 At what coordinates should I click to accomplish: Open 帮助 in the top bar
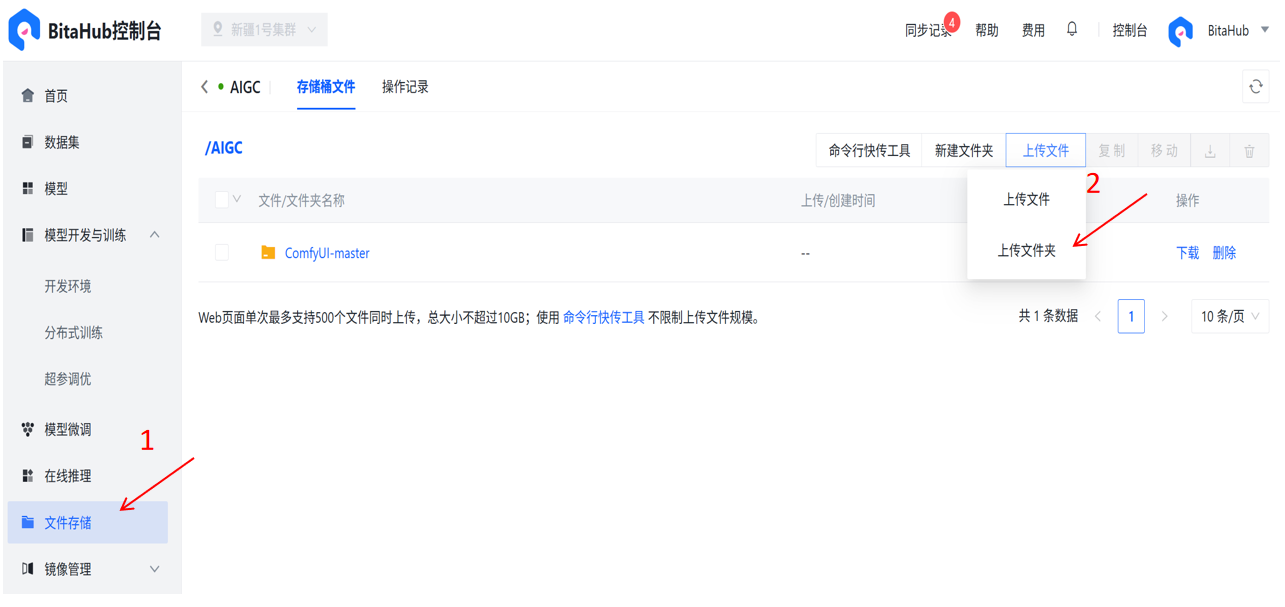coord(987,31)
